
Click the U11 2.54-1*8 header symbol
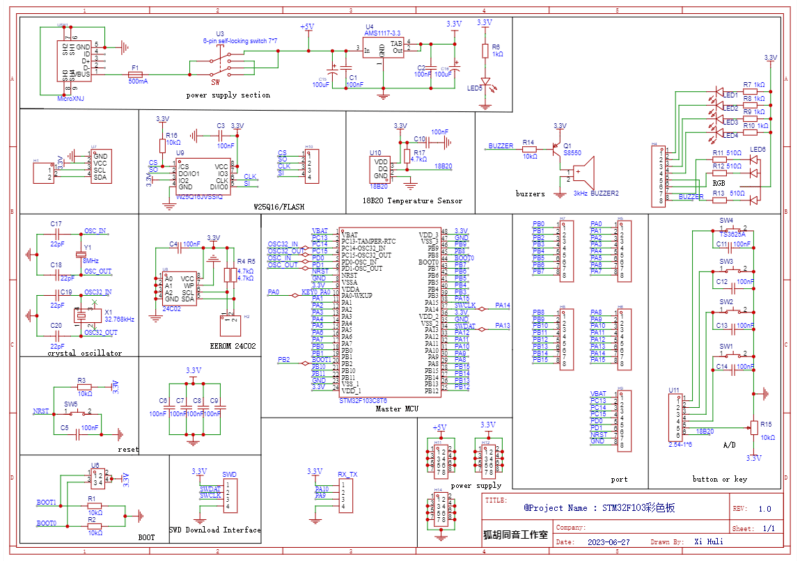coord(675,418)
